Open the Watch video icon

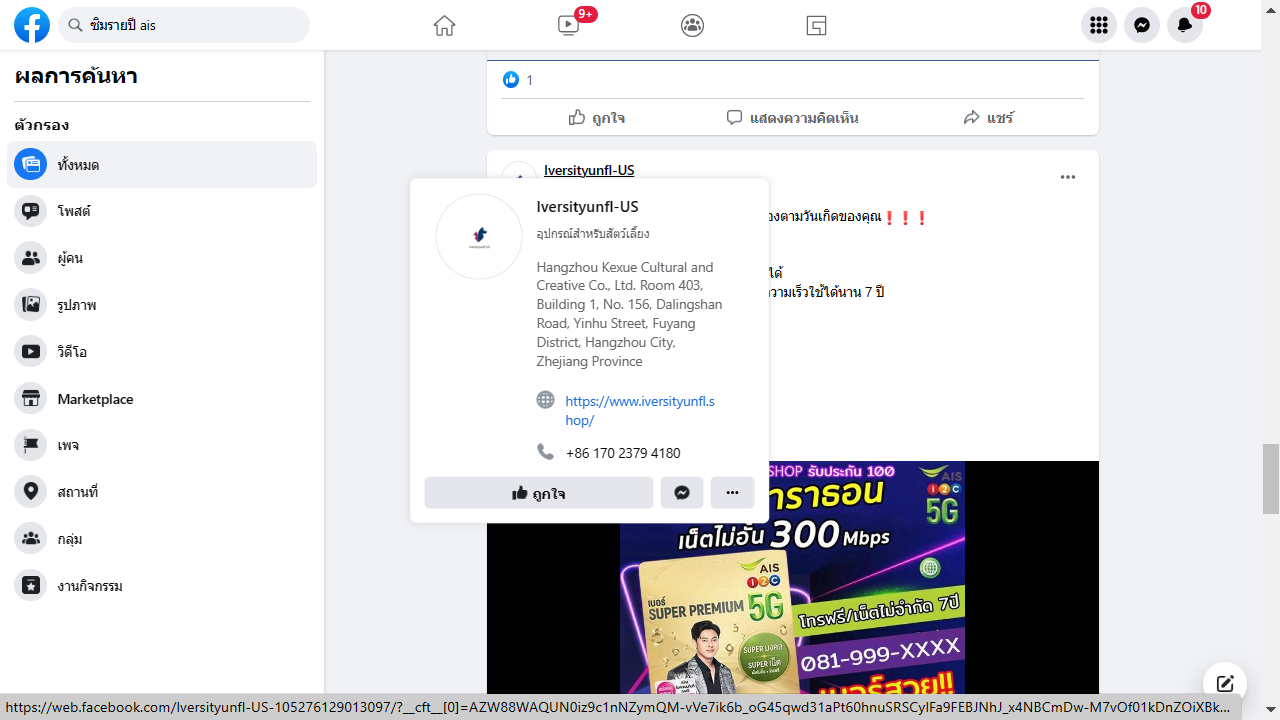coord(568,26)
